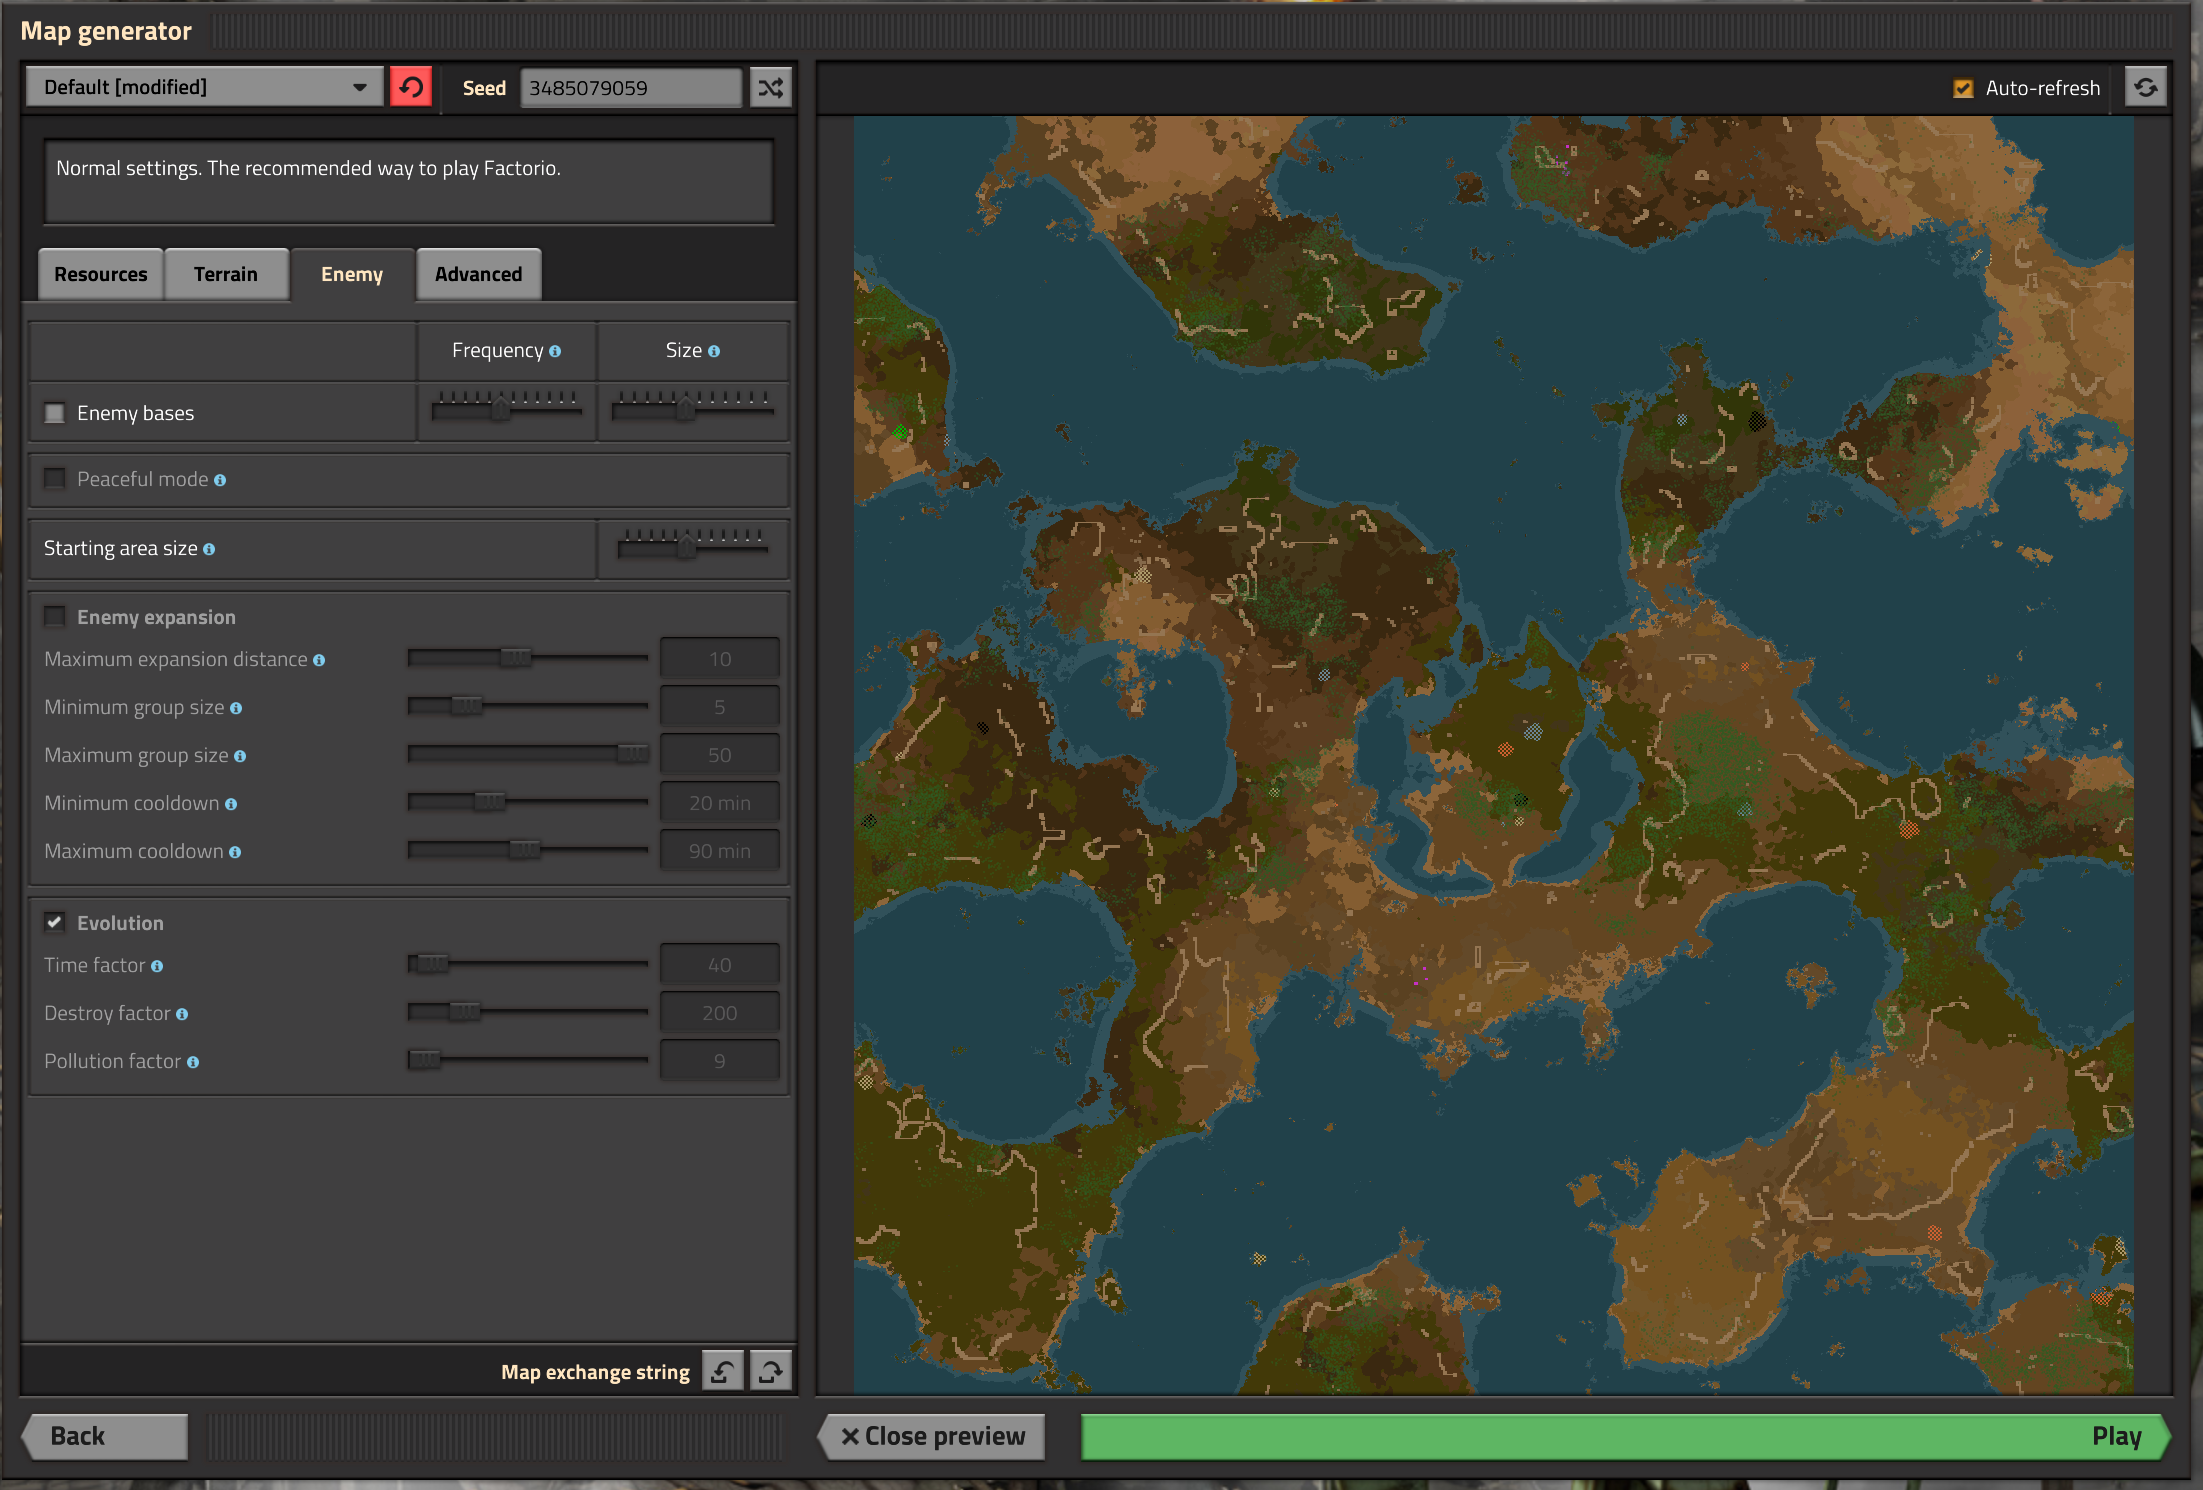This screenshot has height=1490, width=2203.
Task: Click the Maximum group size slider
Action: [527, 754]
